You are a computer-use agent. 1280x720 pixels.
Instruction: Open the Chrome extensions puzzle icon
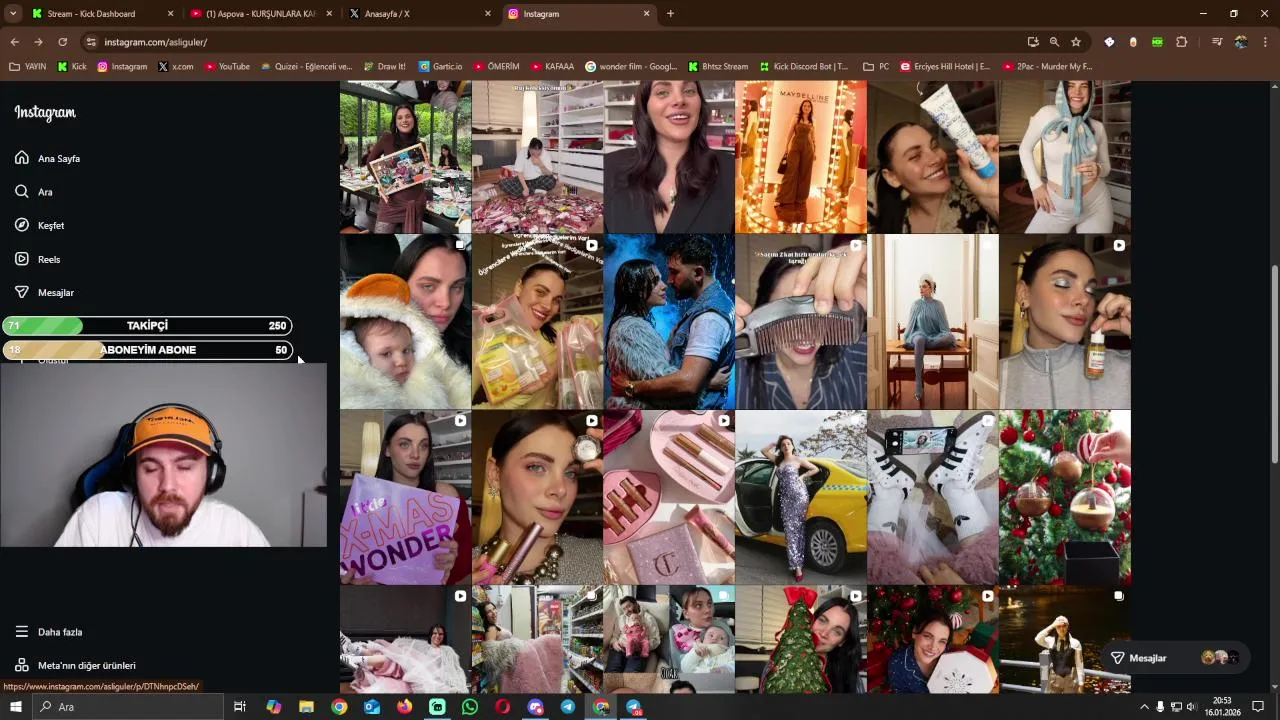point(1181,42)
